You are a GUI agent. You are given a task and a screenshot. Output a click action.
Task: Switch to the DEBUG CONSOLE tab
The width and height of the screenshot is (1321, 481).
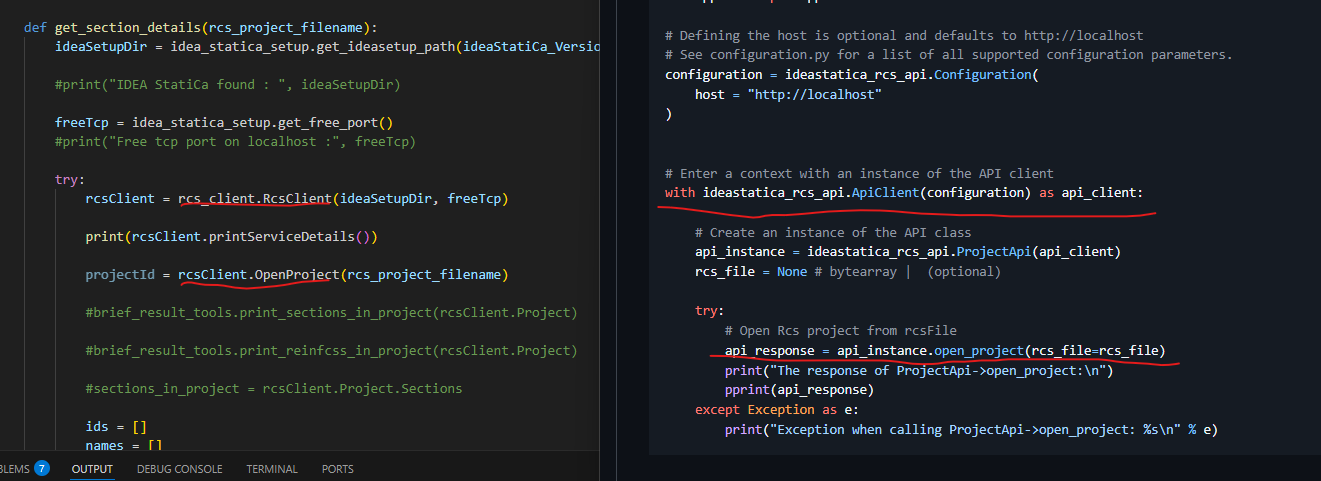179,469
